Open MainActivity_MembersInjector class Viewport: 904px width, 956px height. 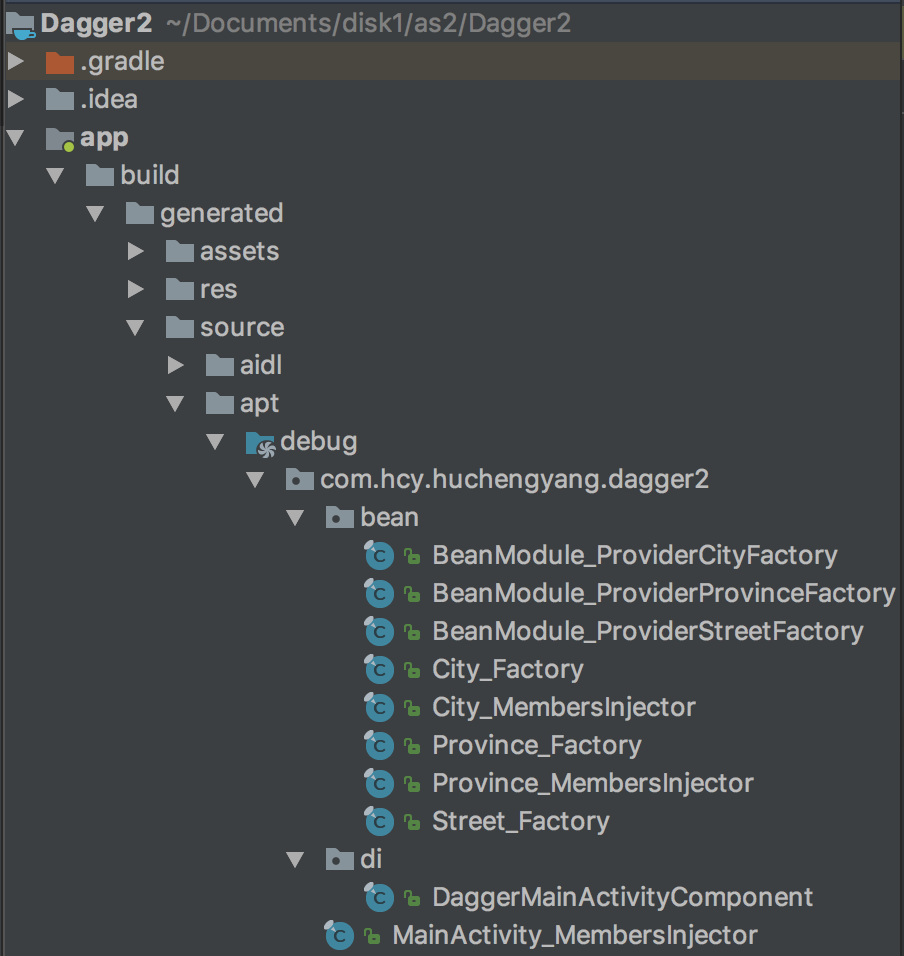pyautogui.click(x=575, y=935)
